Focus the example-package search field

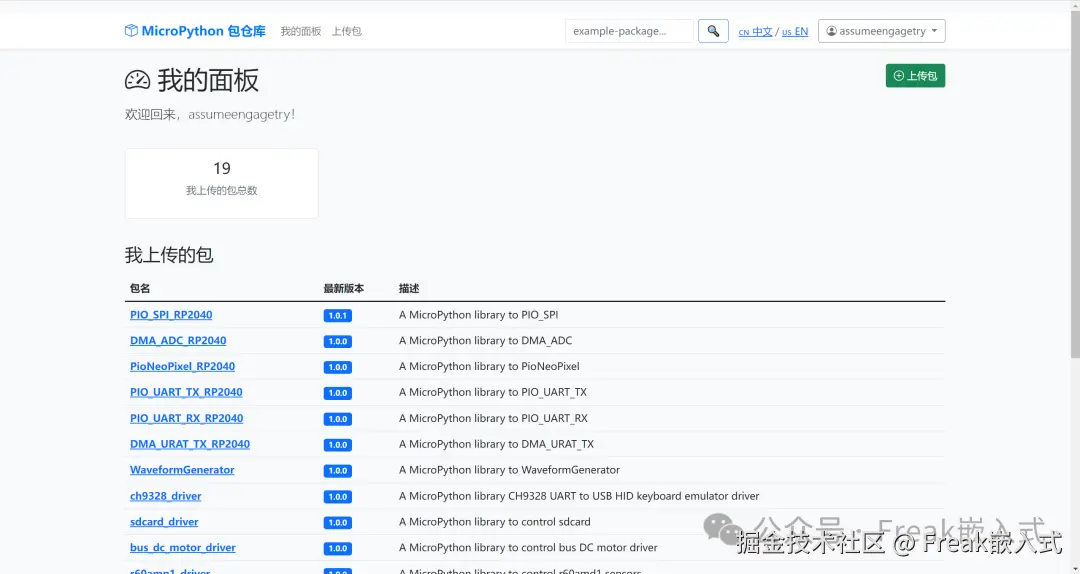tap(629, 31)
